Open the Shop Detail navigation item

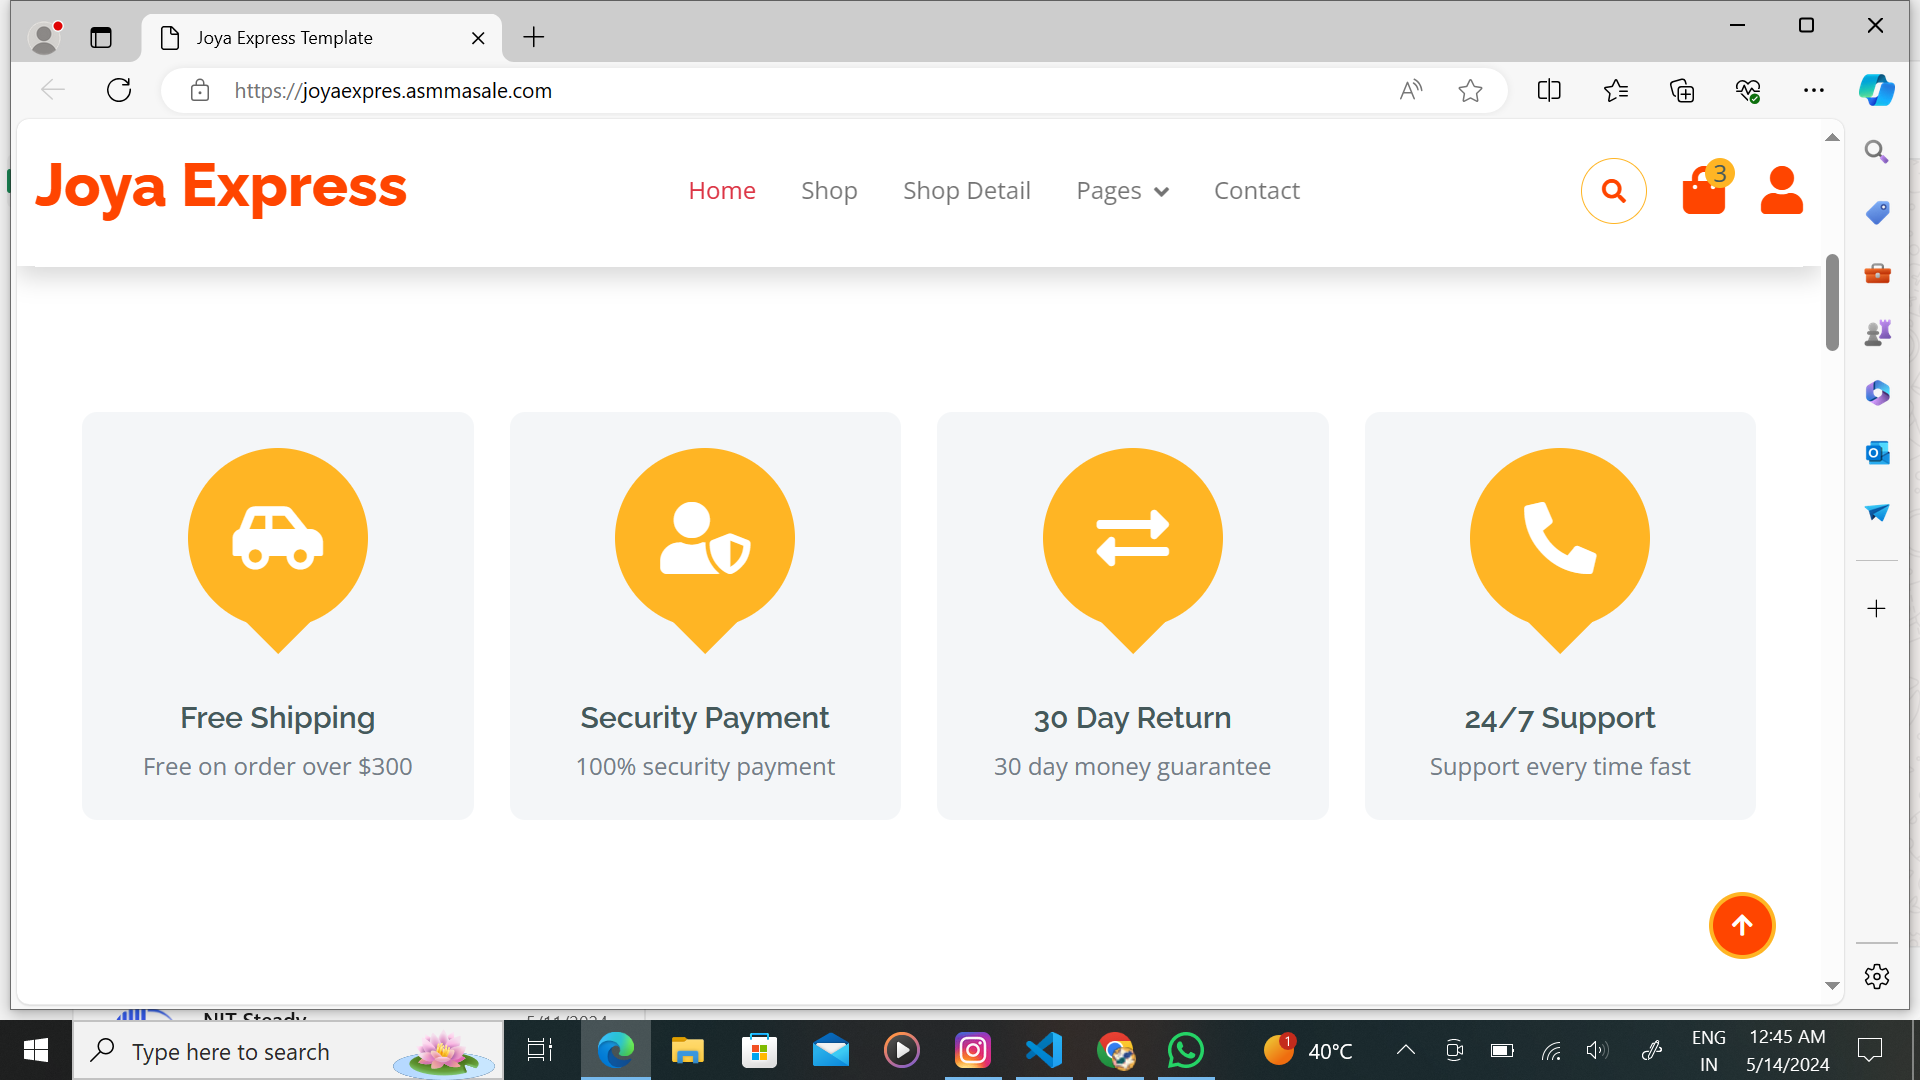click(x=966, y=191)
